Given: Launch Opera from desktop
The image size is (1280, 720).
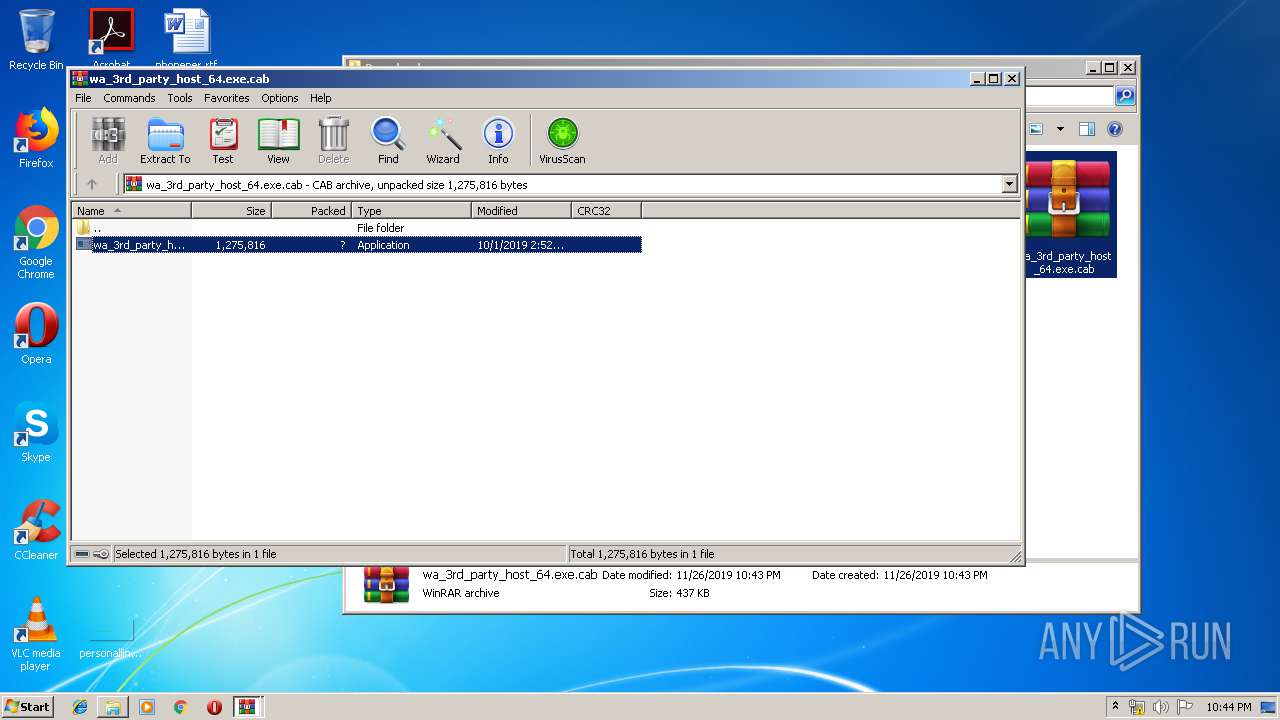Looking at the screenshot, I should click(x=36, y=334).
